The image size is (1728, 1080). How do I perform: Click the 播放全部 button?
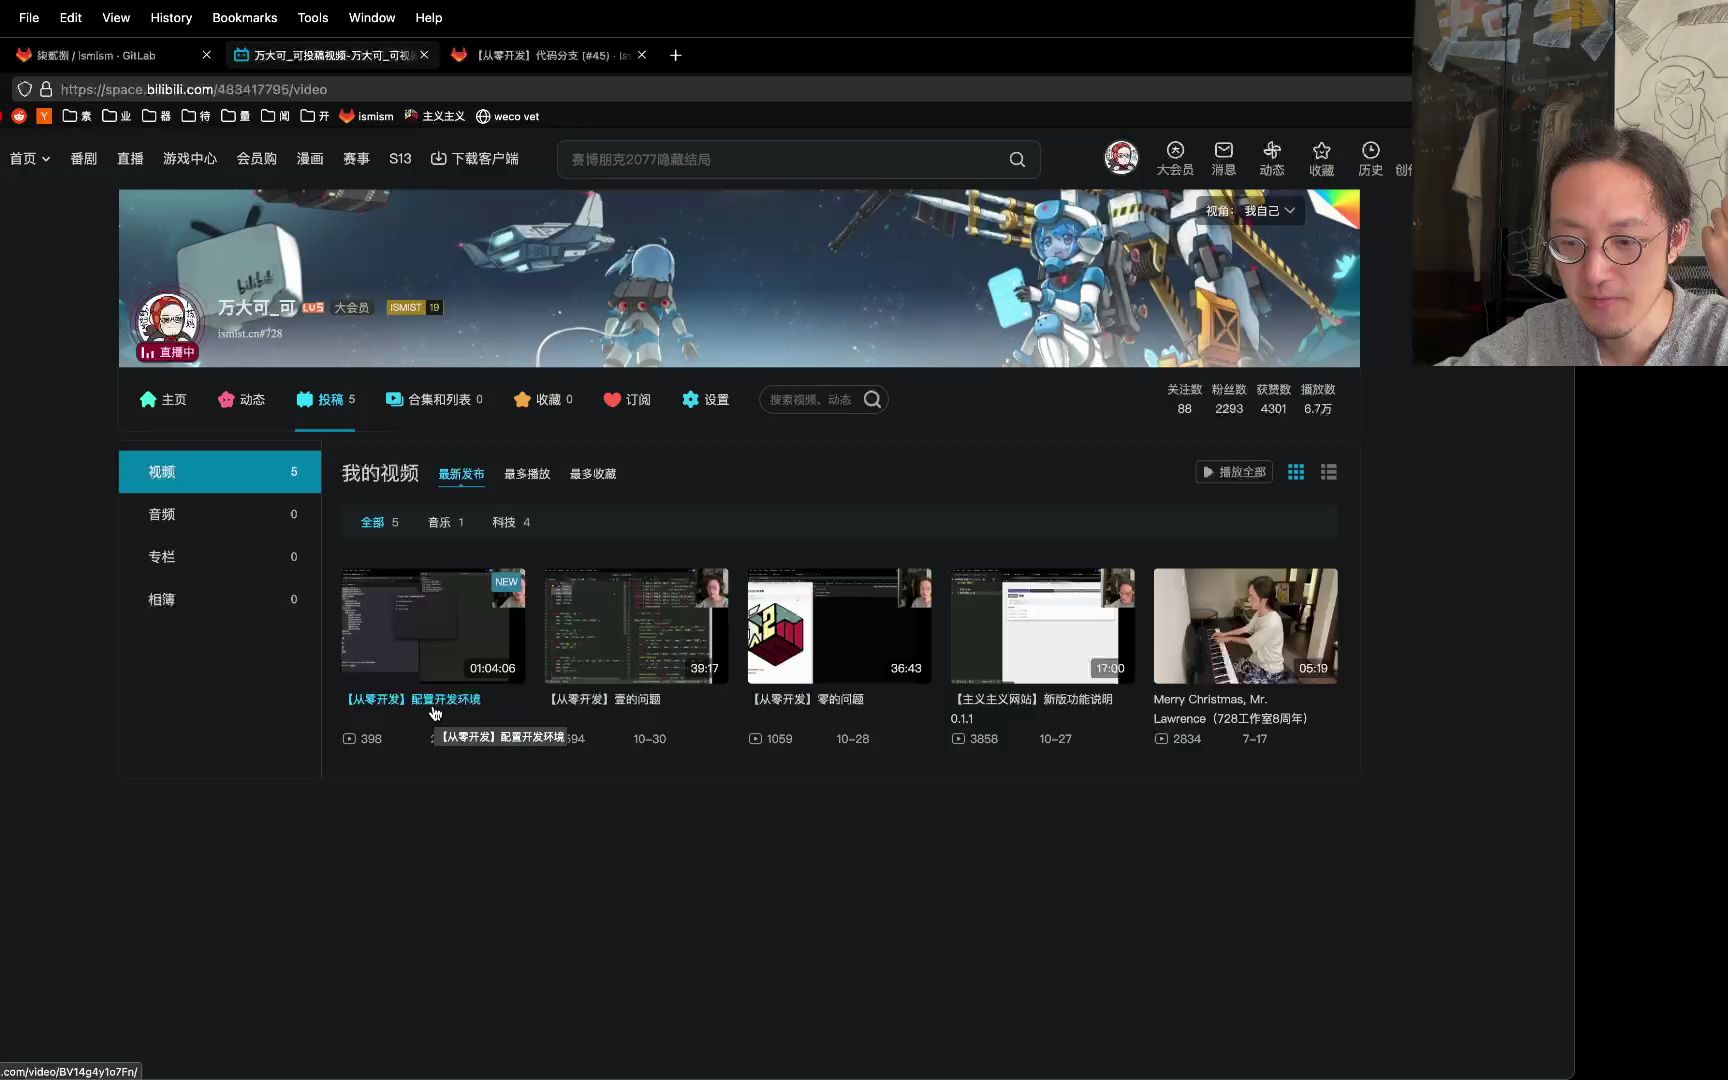1234,472
